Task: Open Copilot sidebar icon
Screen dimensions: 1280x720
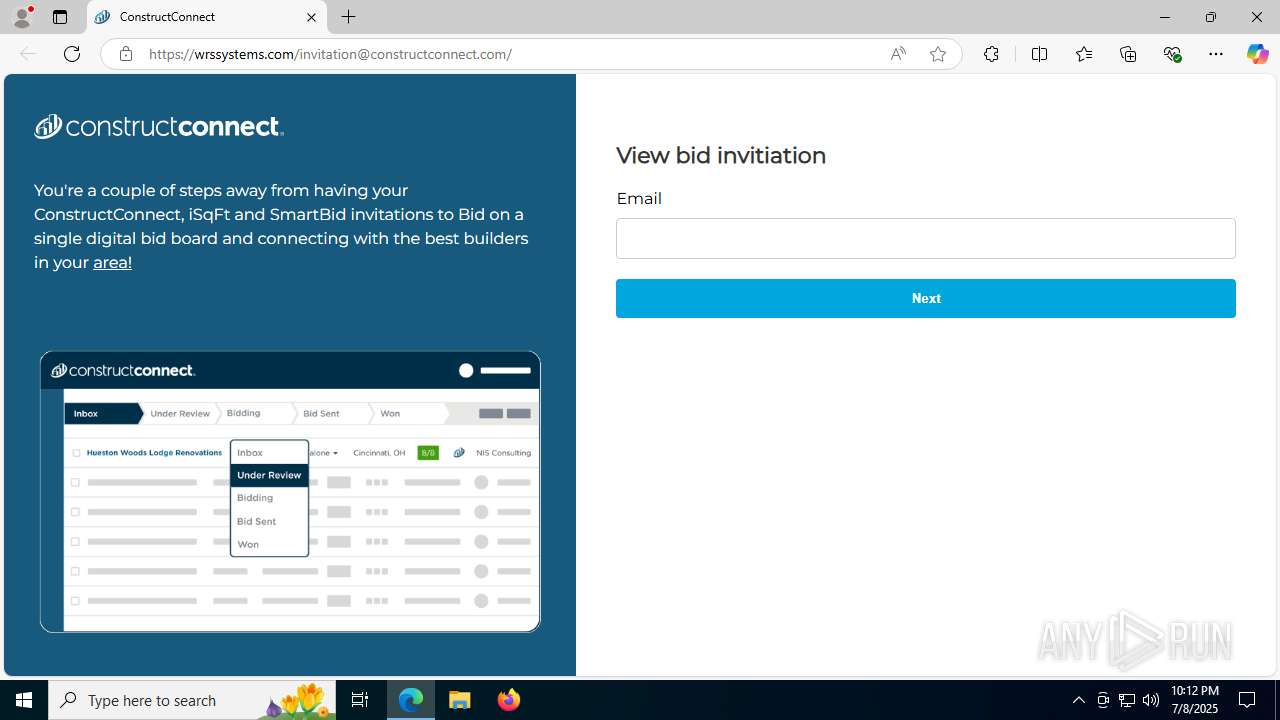Action: tap(1257, 54)
